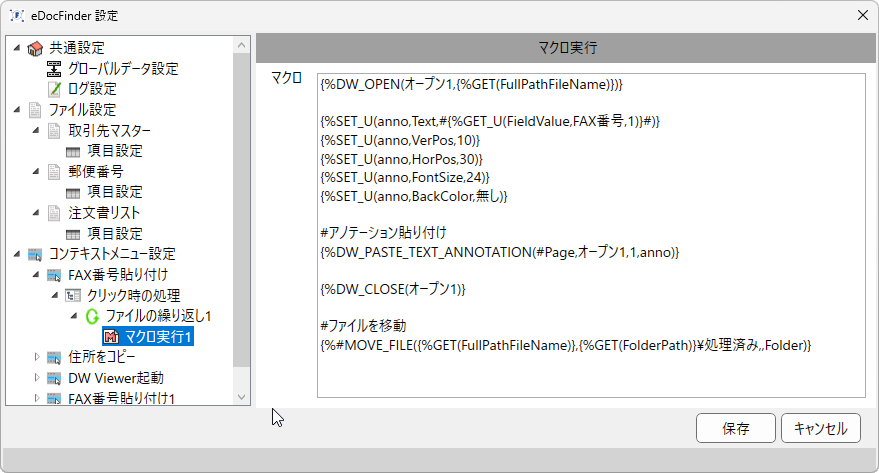Expand the DW Viewer起動 node
The width and height of the screenshot is (879, 473).
[37, 378]
